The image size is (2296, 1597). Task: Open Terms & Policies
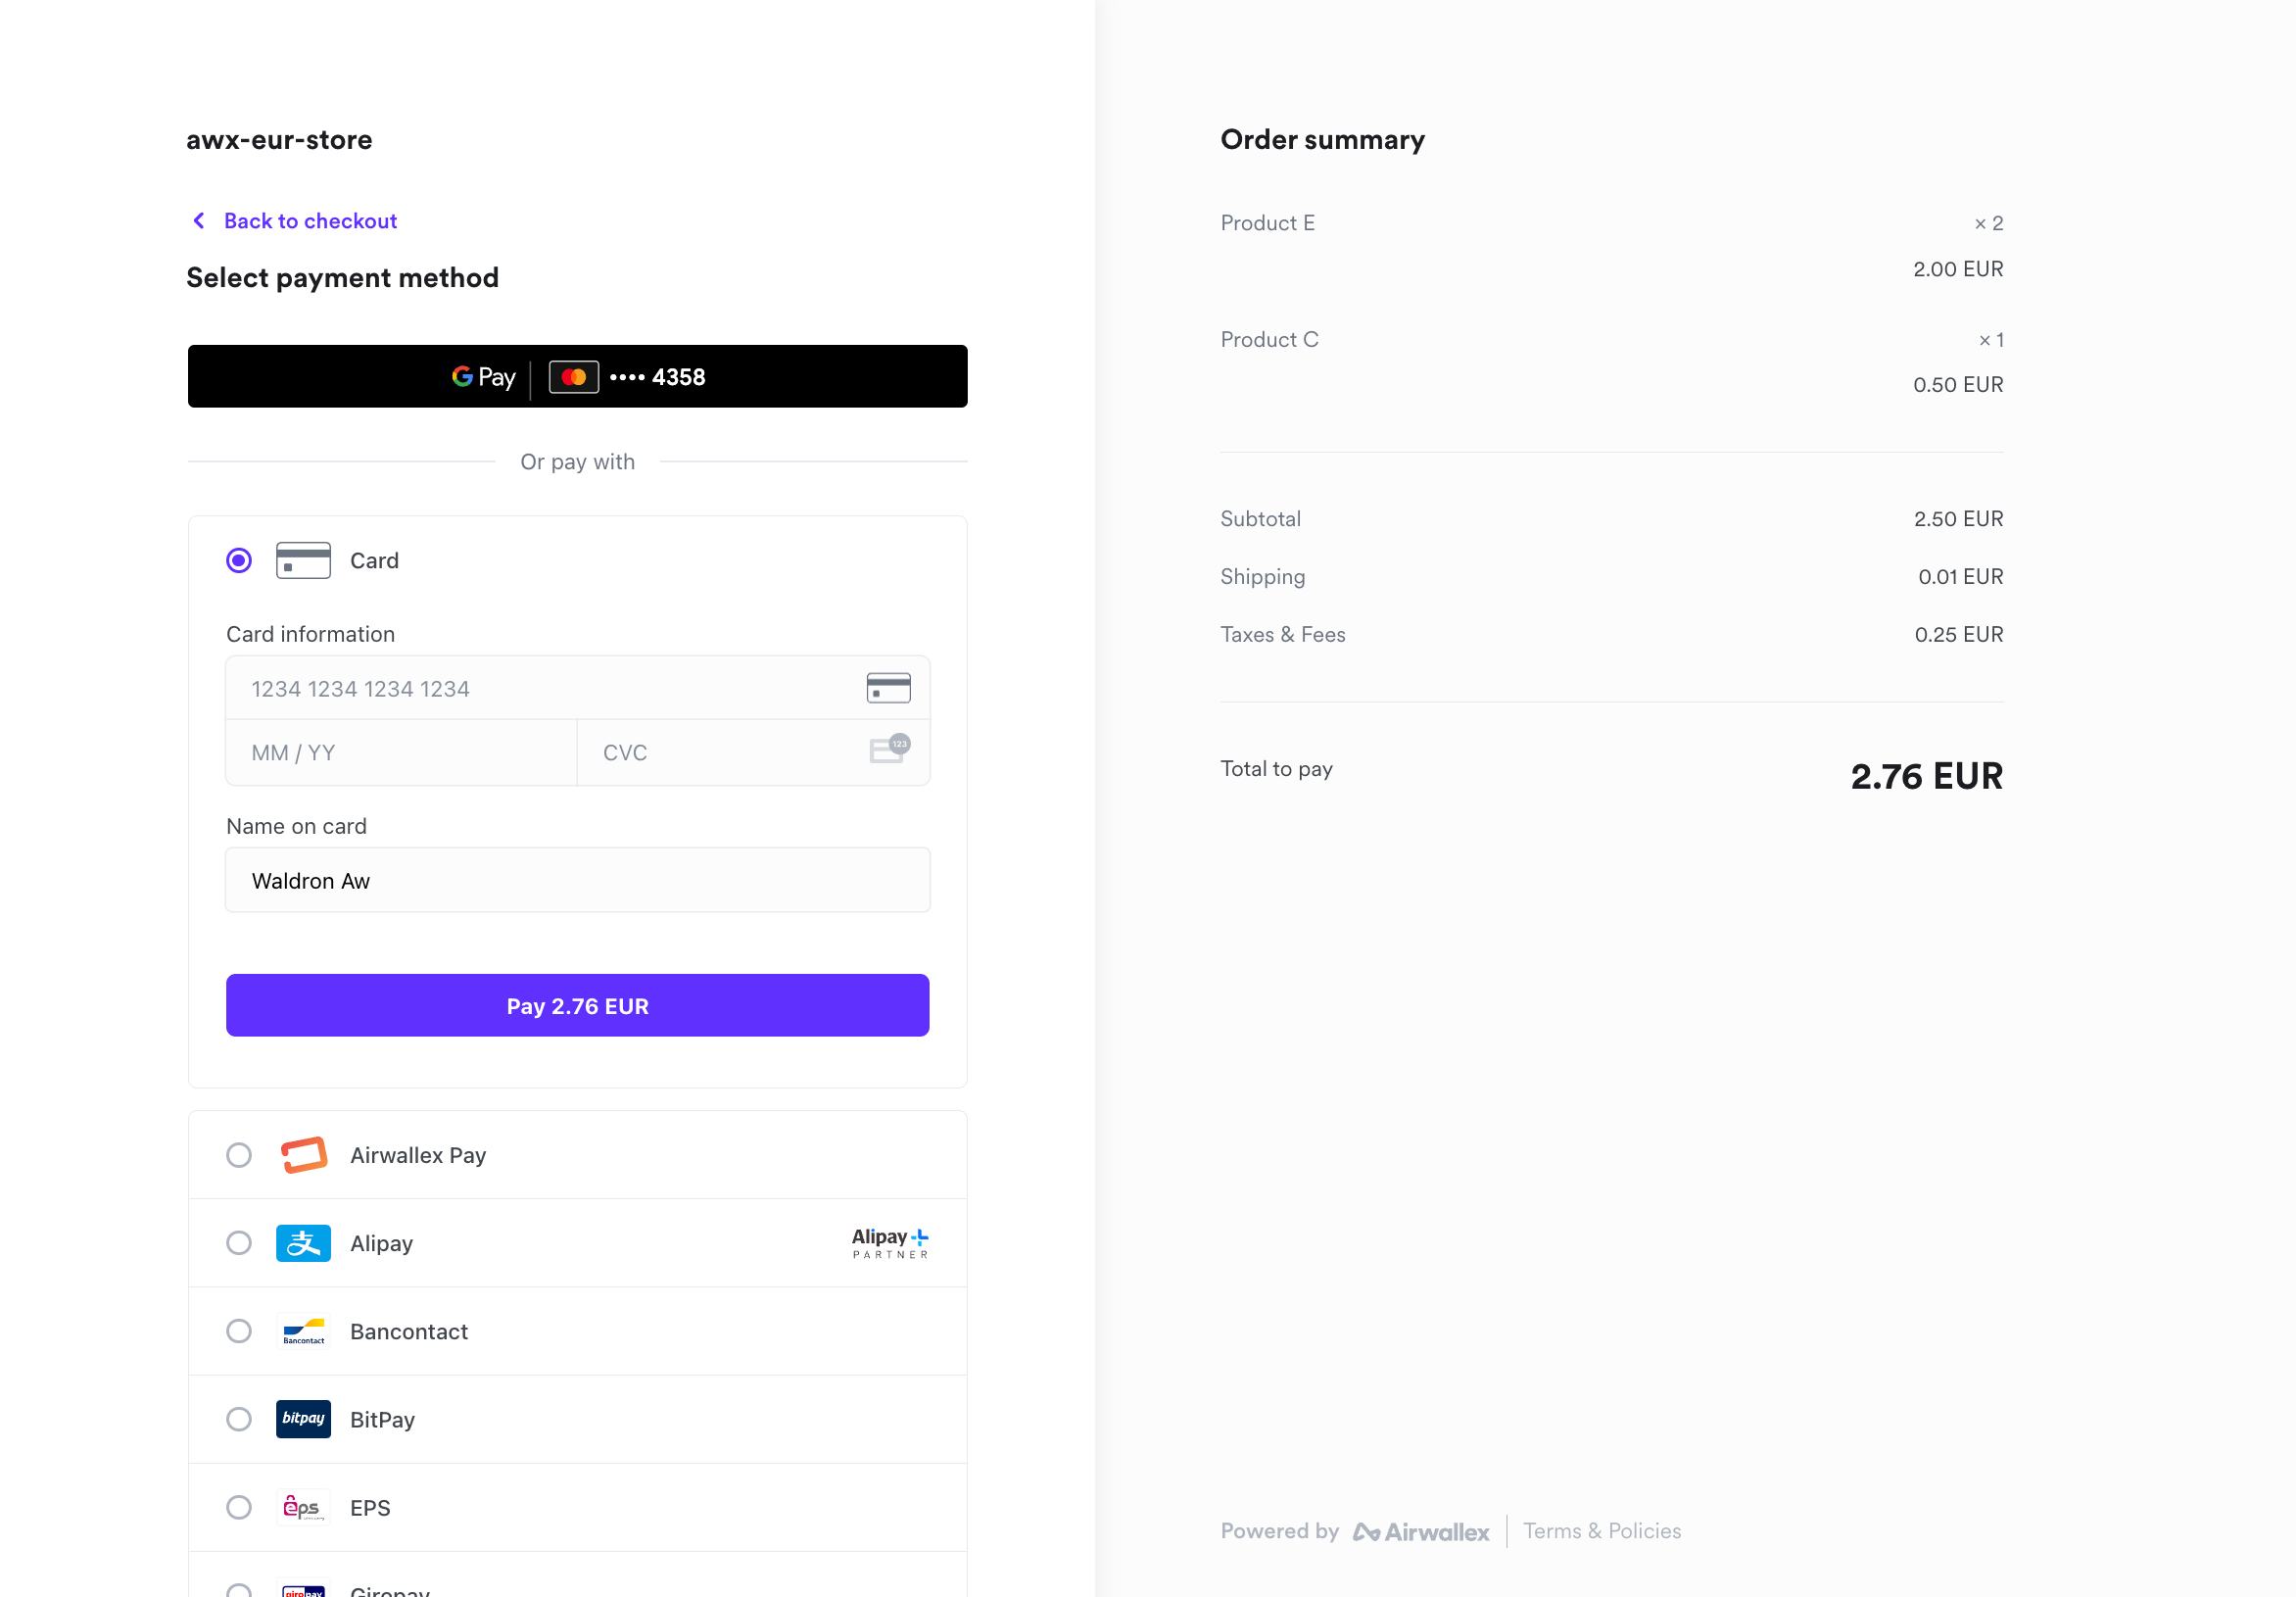coord(1601,1531)
